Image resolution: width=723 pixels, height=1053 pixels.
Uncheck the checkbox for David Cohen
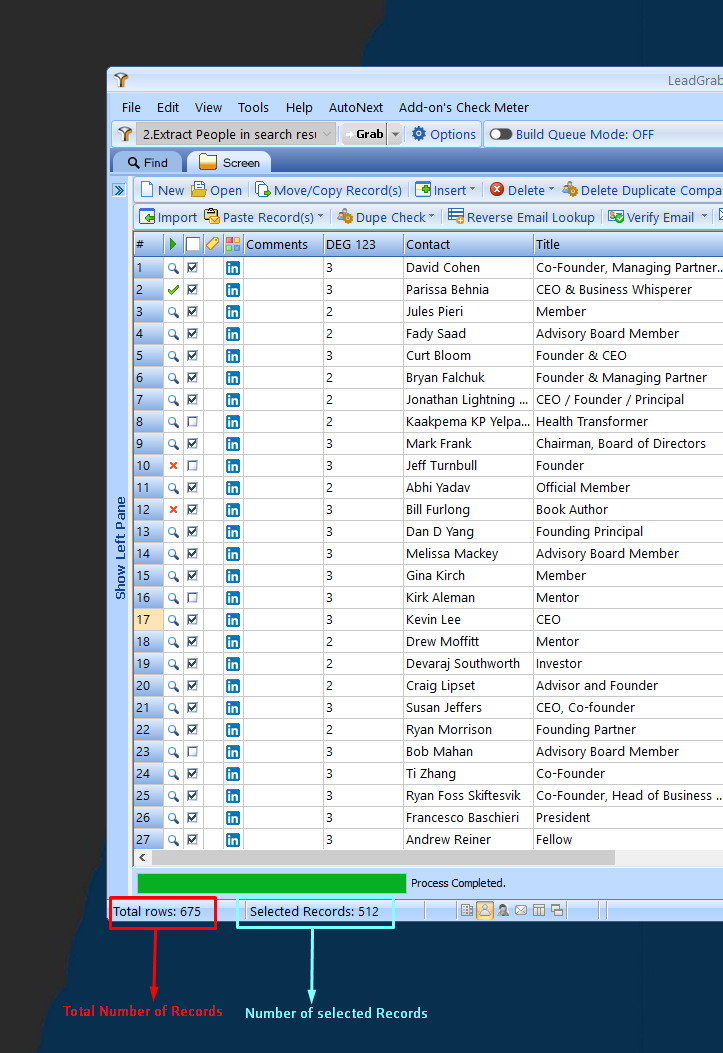(193, 268)
